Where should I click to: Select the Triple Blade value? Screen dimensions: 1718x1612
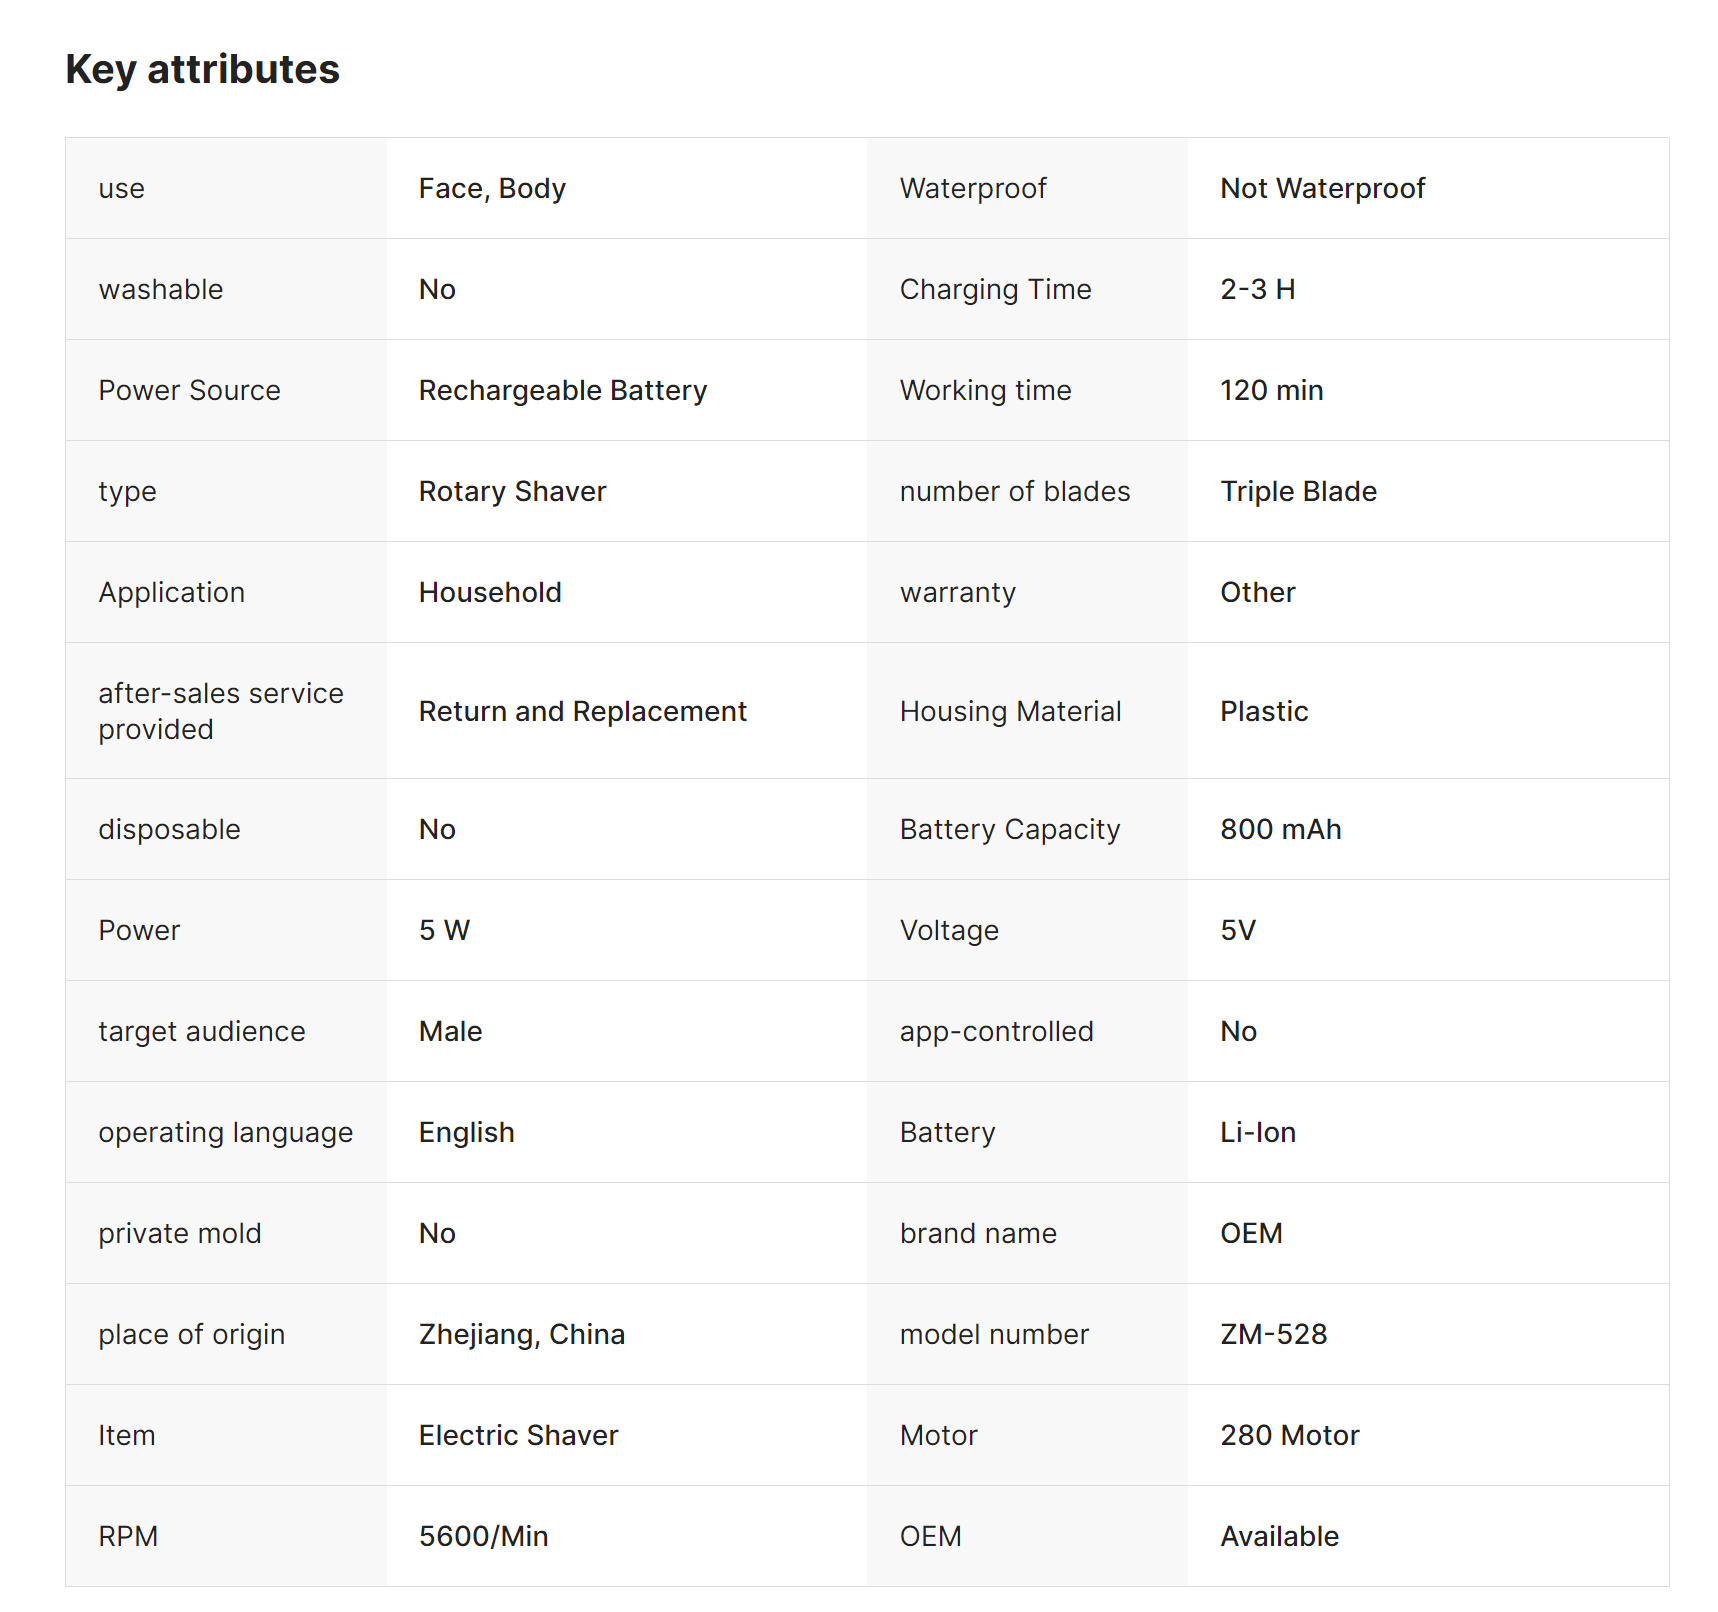(1298, 491)
